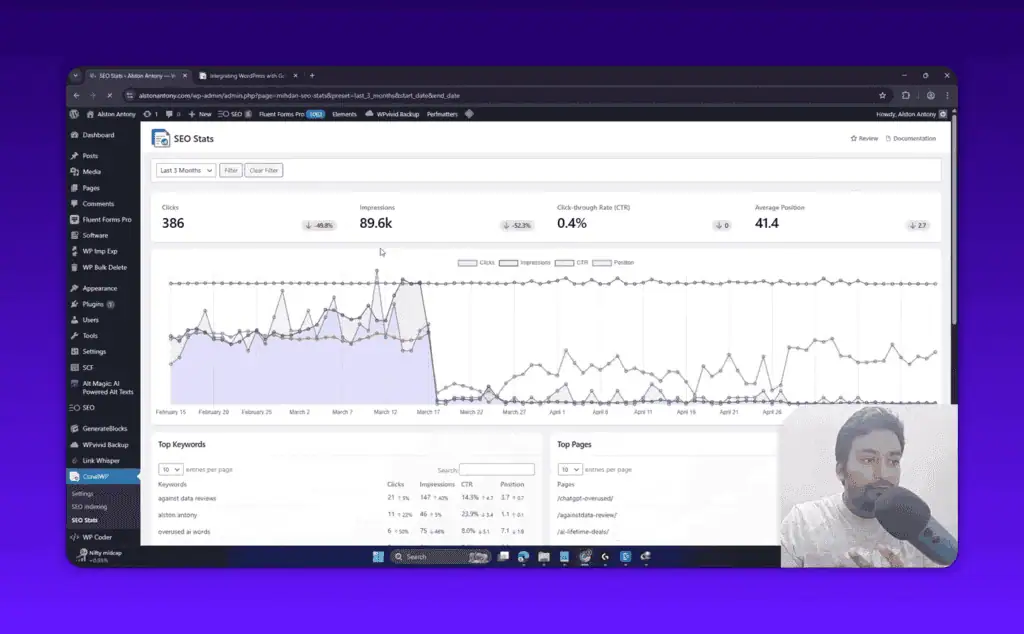Open the Last 3 Months date dropdown
The image size is (1024, 634).
pyautogui.click(x=186, y=170)
